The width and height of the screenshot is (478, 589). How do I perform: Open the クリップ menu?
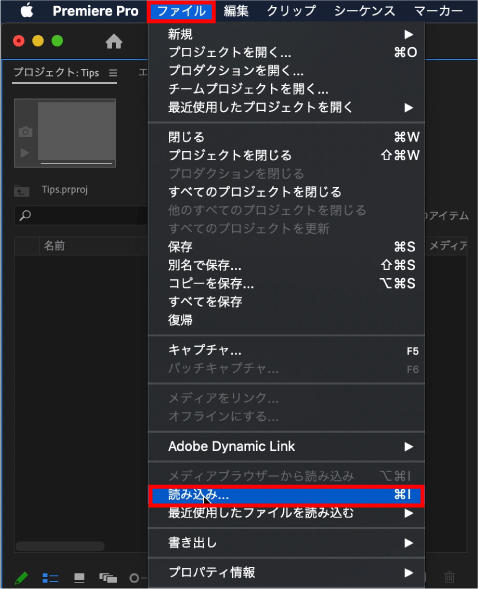(x=291, y=11)
